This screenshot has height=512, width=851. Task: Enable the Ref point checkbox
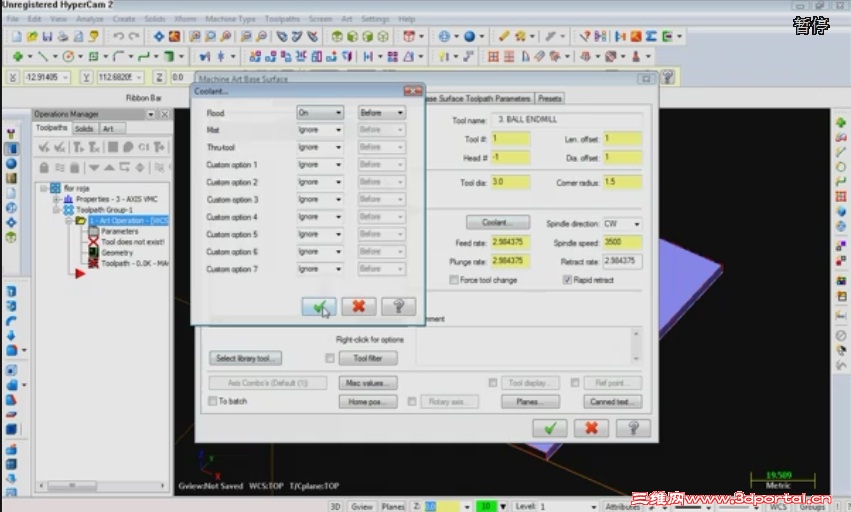pyautogui.click(x=575, y=383)
